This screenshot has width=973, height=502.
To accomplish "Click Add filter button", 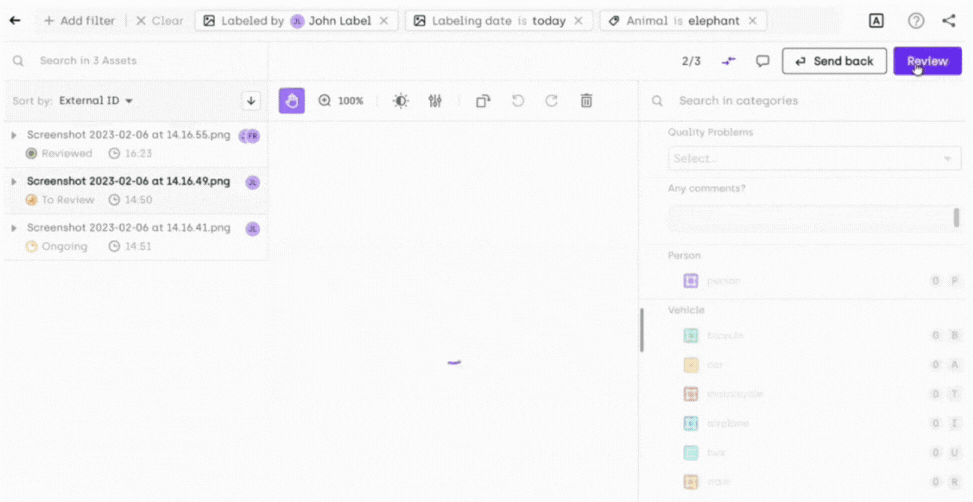I will tap(79, 20).
